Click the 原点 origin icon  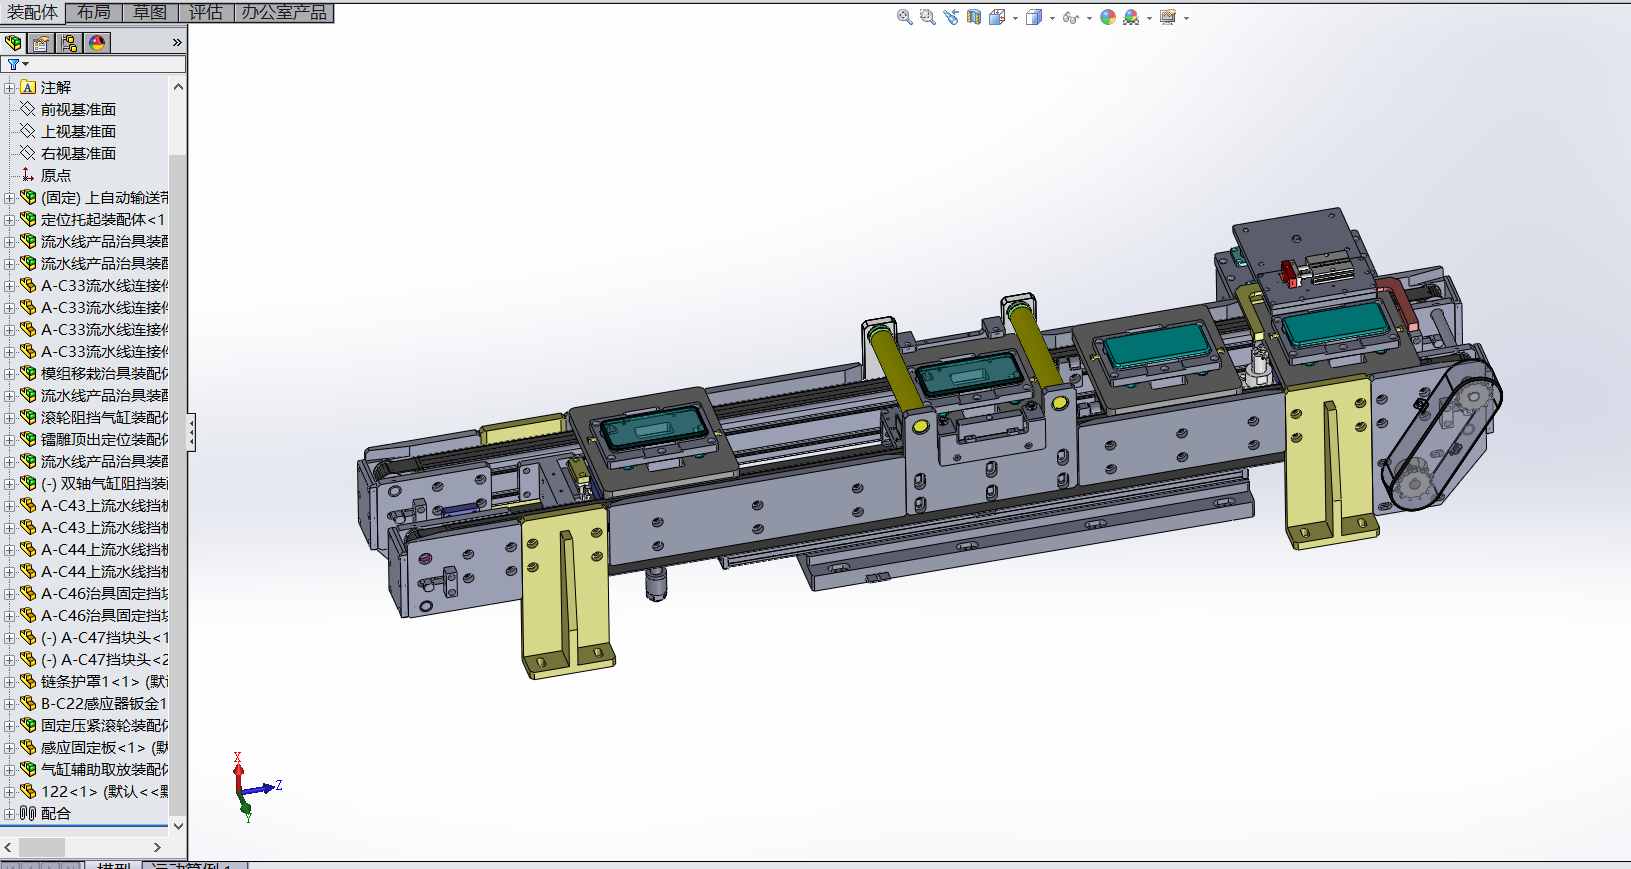[x=28, y=175]
